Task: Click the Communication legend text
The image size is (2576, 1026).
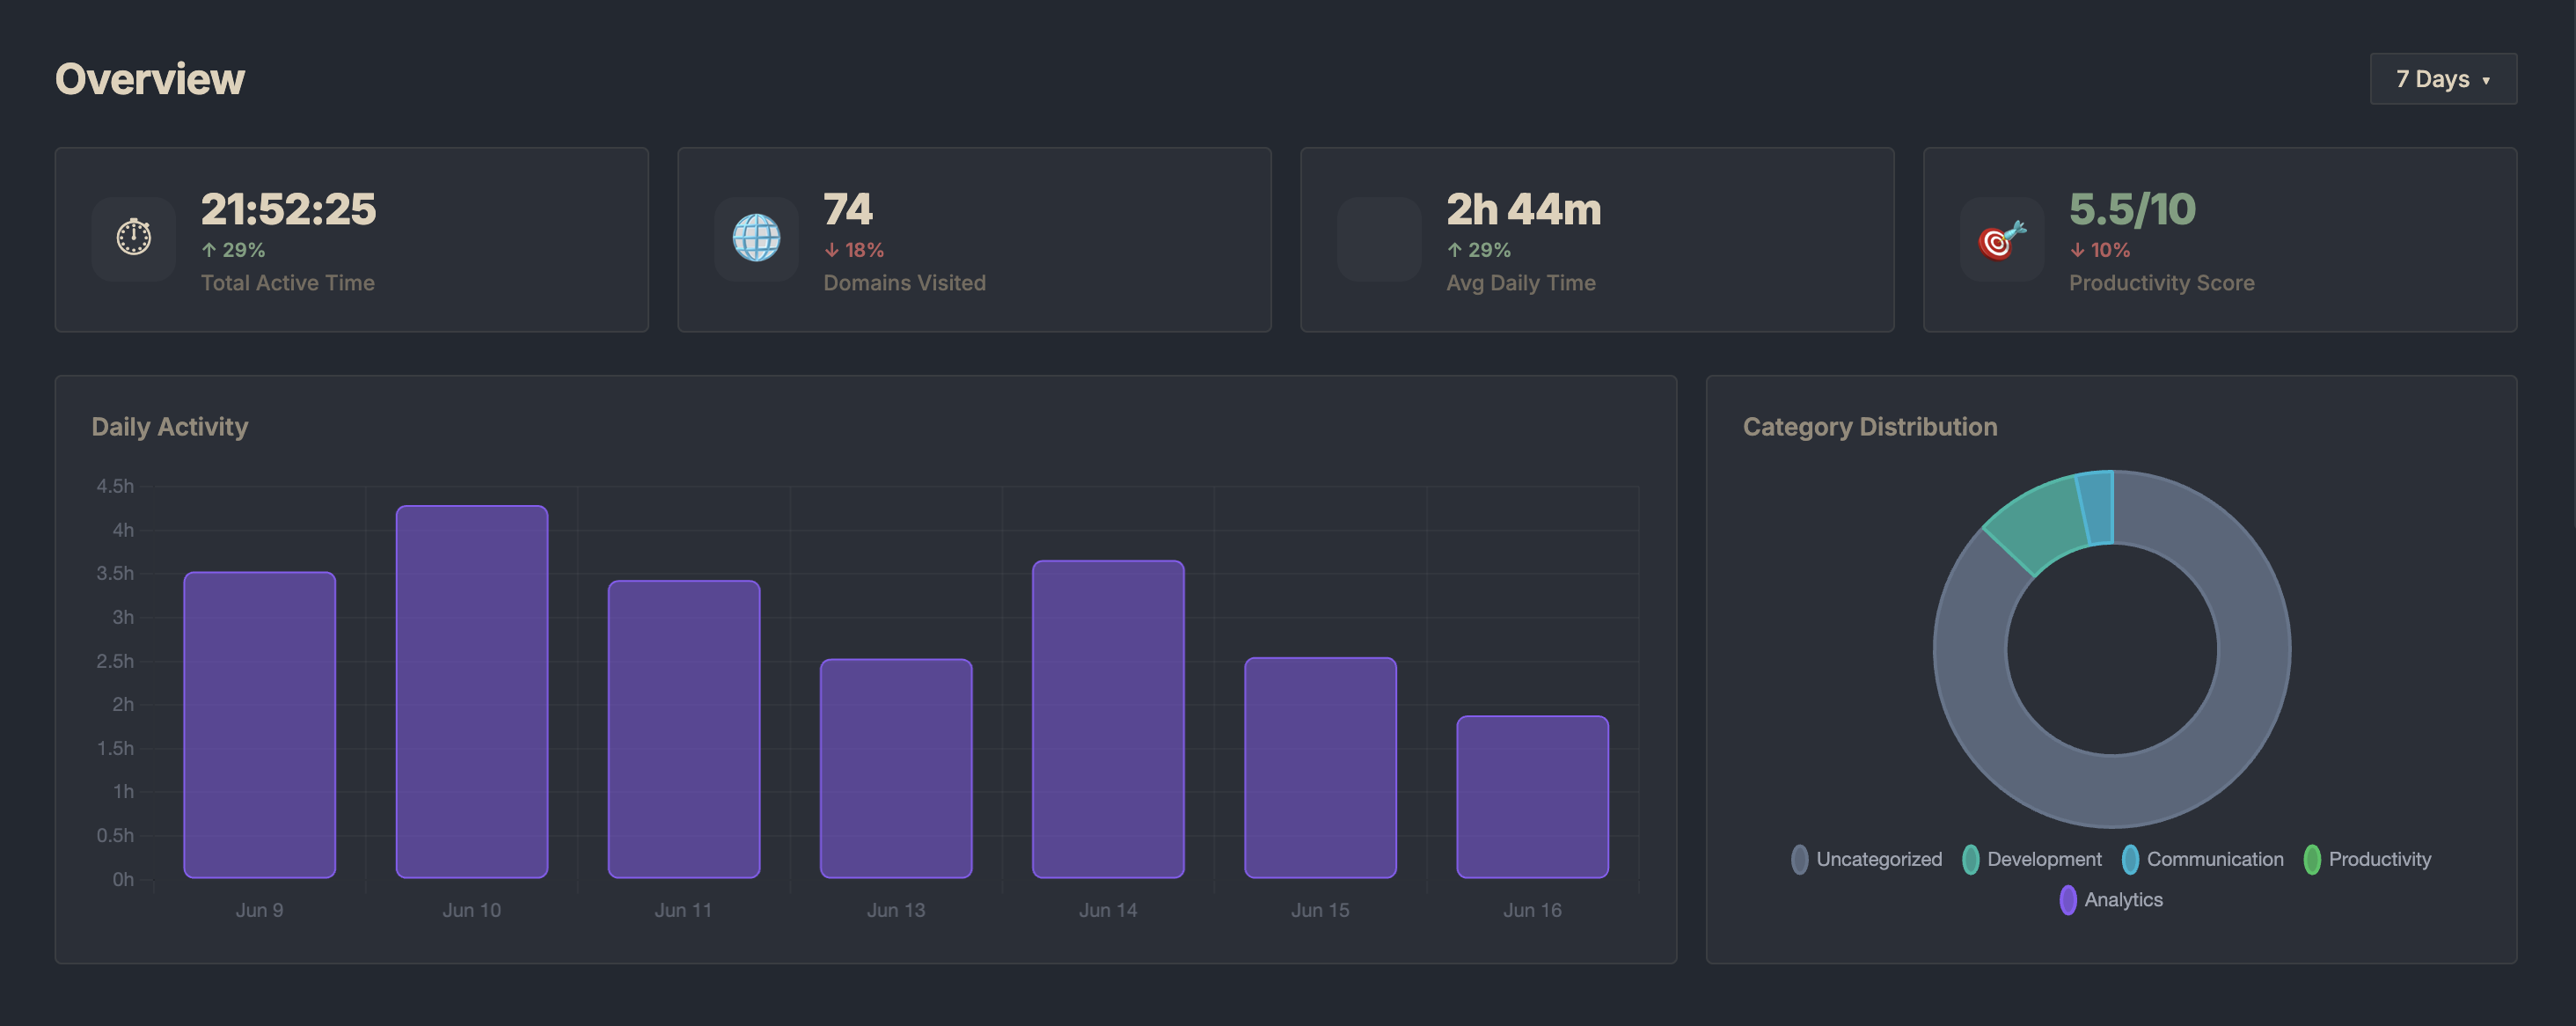Action: [x=2215, y=859]
